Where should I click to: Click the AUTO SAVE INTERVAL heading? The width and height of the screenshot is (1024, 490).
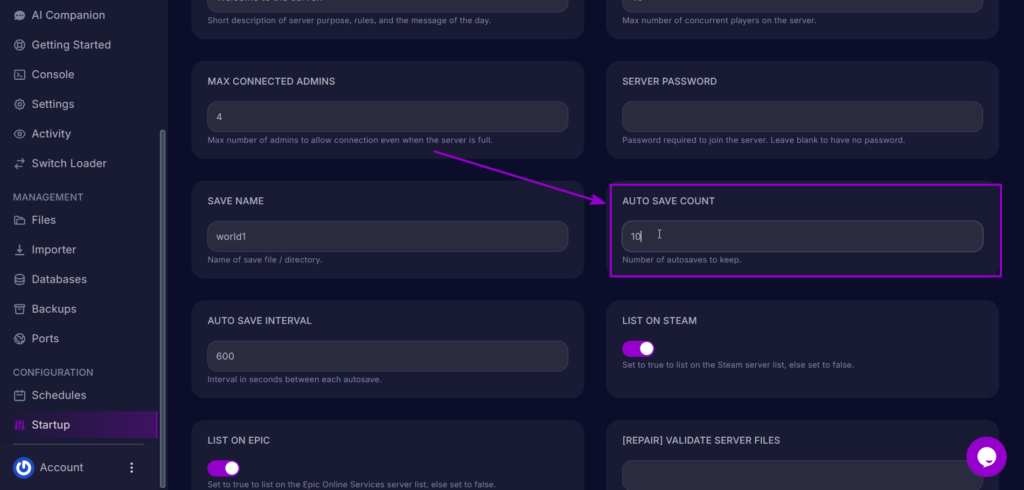coord(259,321)
